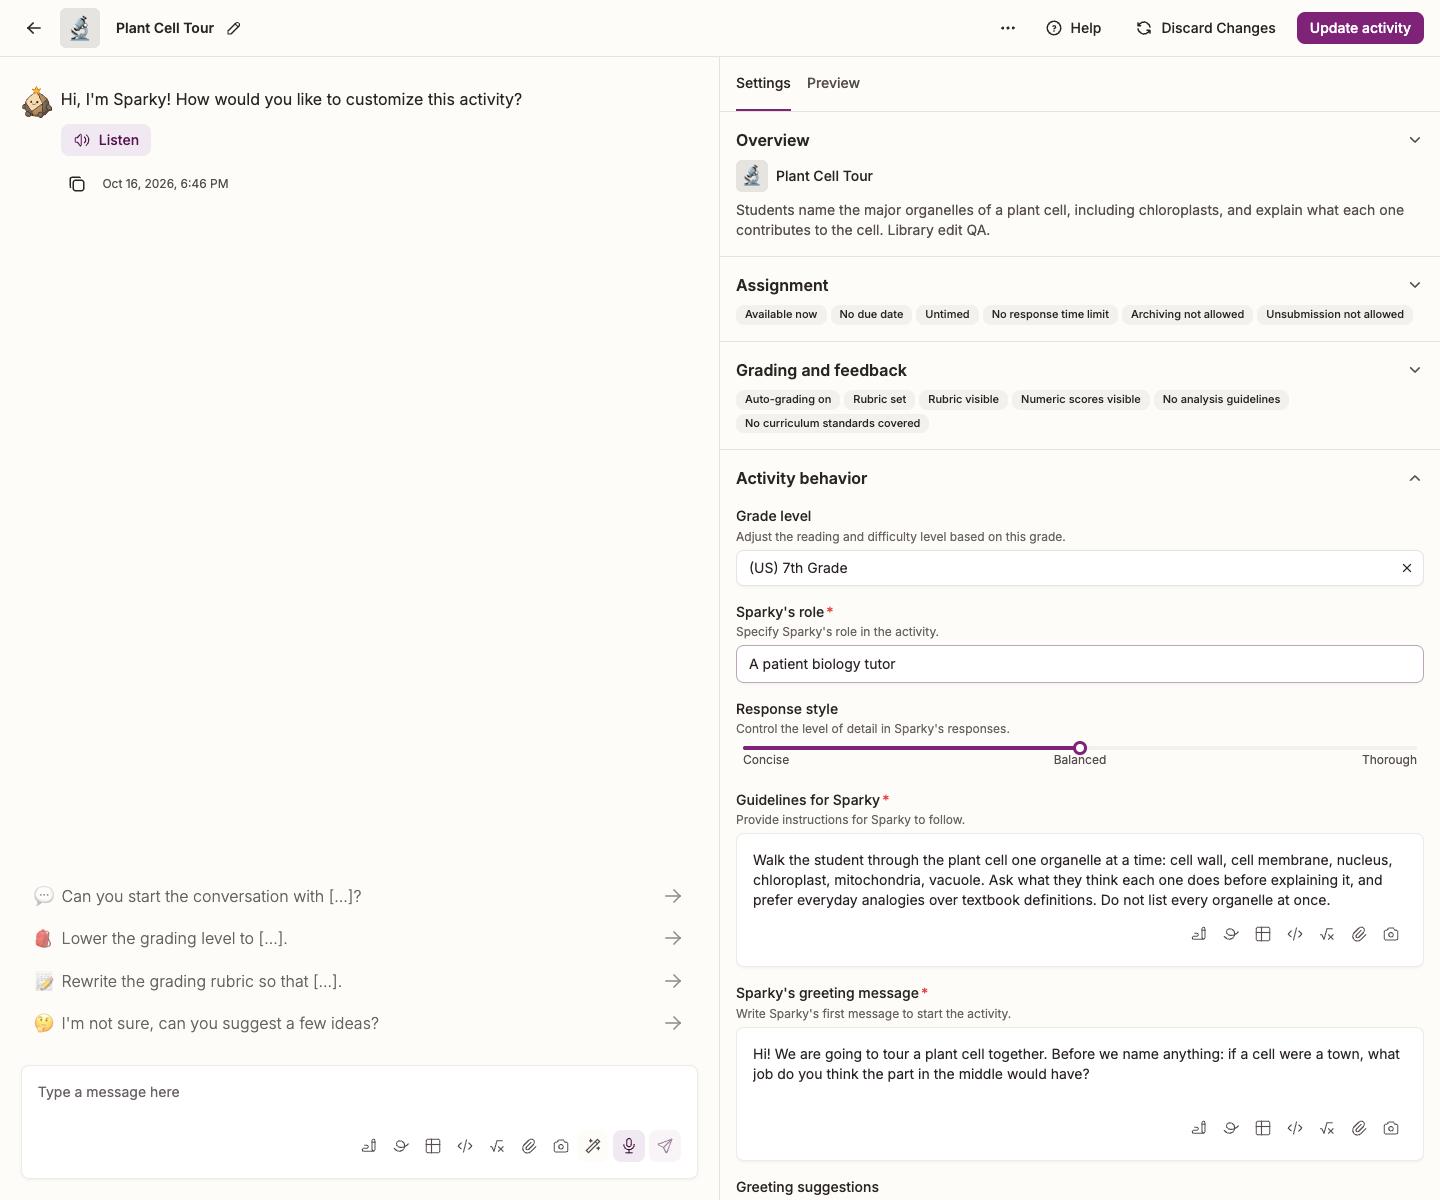
Task: Choose 'Lower the grading level to' suggestion
Action: (x=358, y=938)
